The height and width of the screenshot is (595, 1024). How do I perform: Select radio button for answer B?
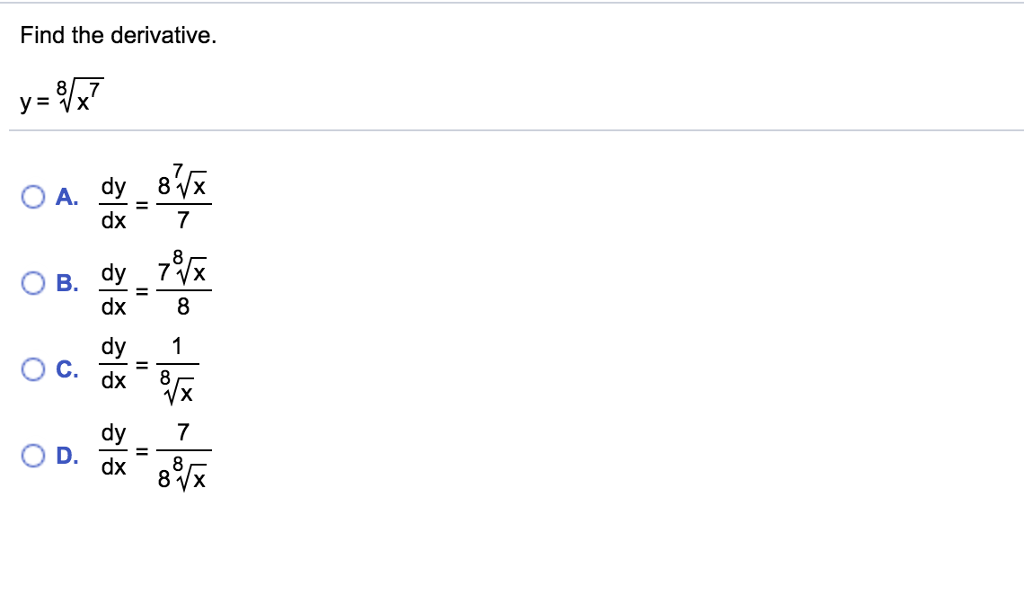(33, 283)
